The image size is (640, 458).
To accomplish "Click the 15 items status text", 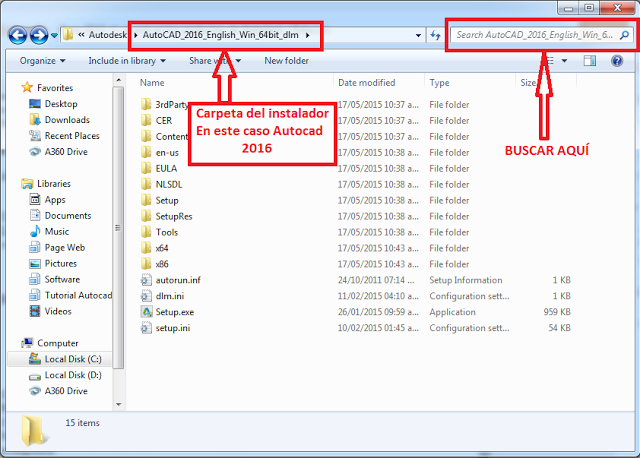I will [82, 423].
